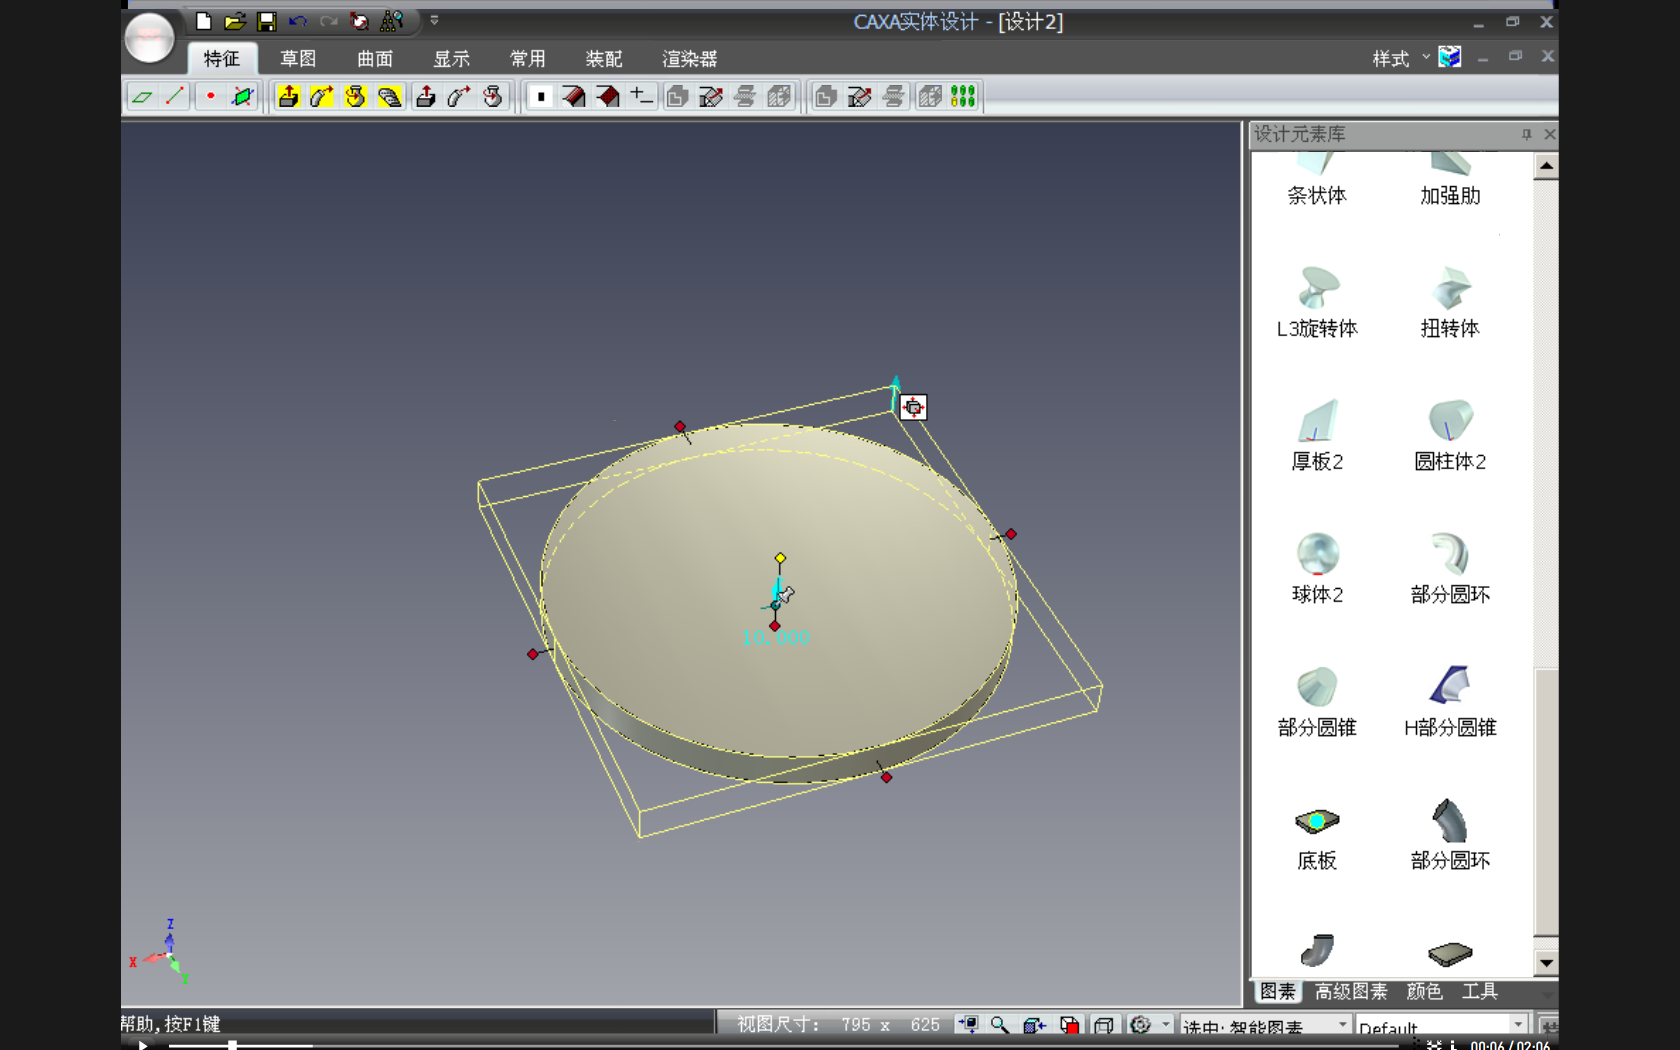The height and width of the screenshot is (1050, 1680).
Task: Select the two-dimensional sketch tool
Action: coord(143,96)
